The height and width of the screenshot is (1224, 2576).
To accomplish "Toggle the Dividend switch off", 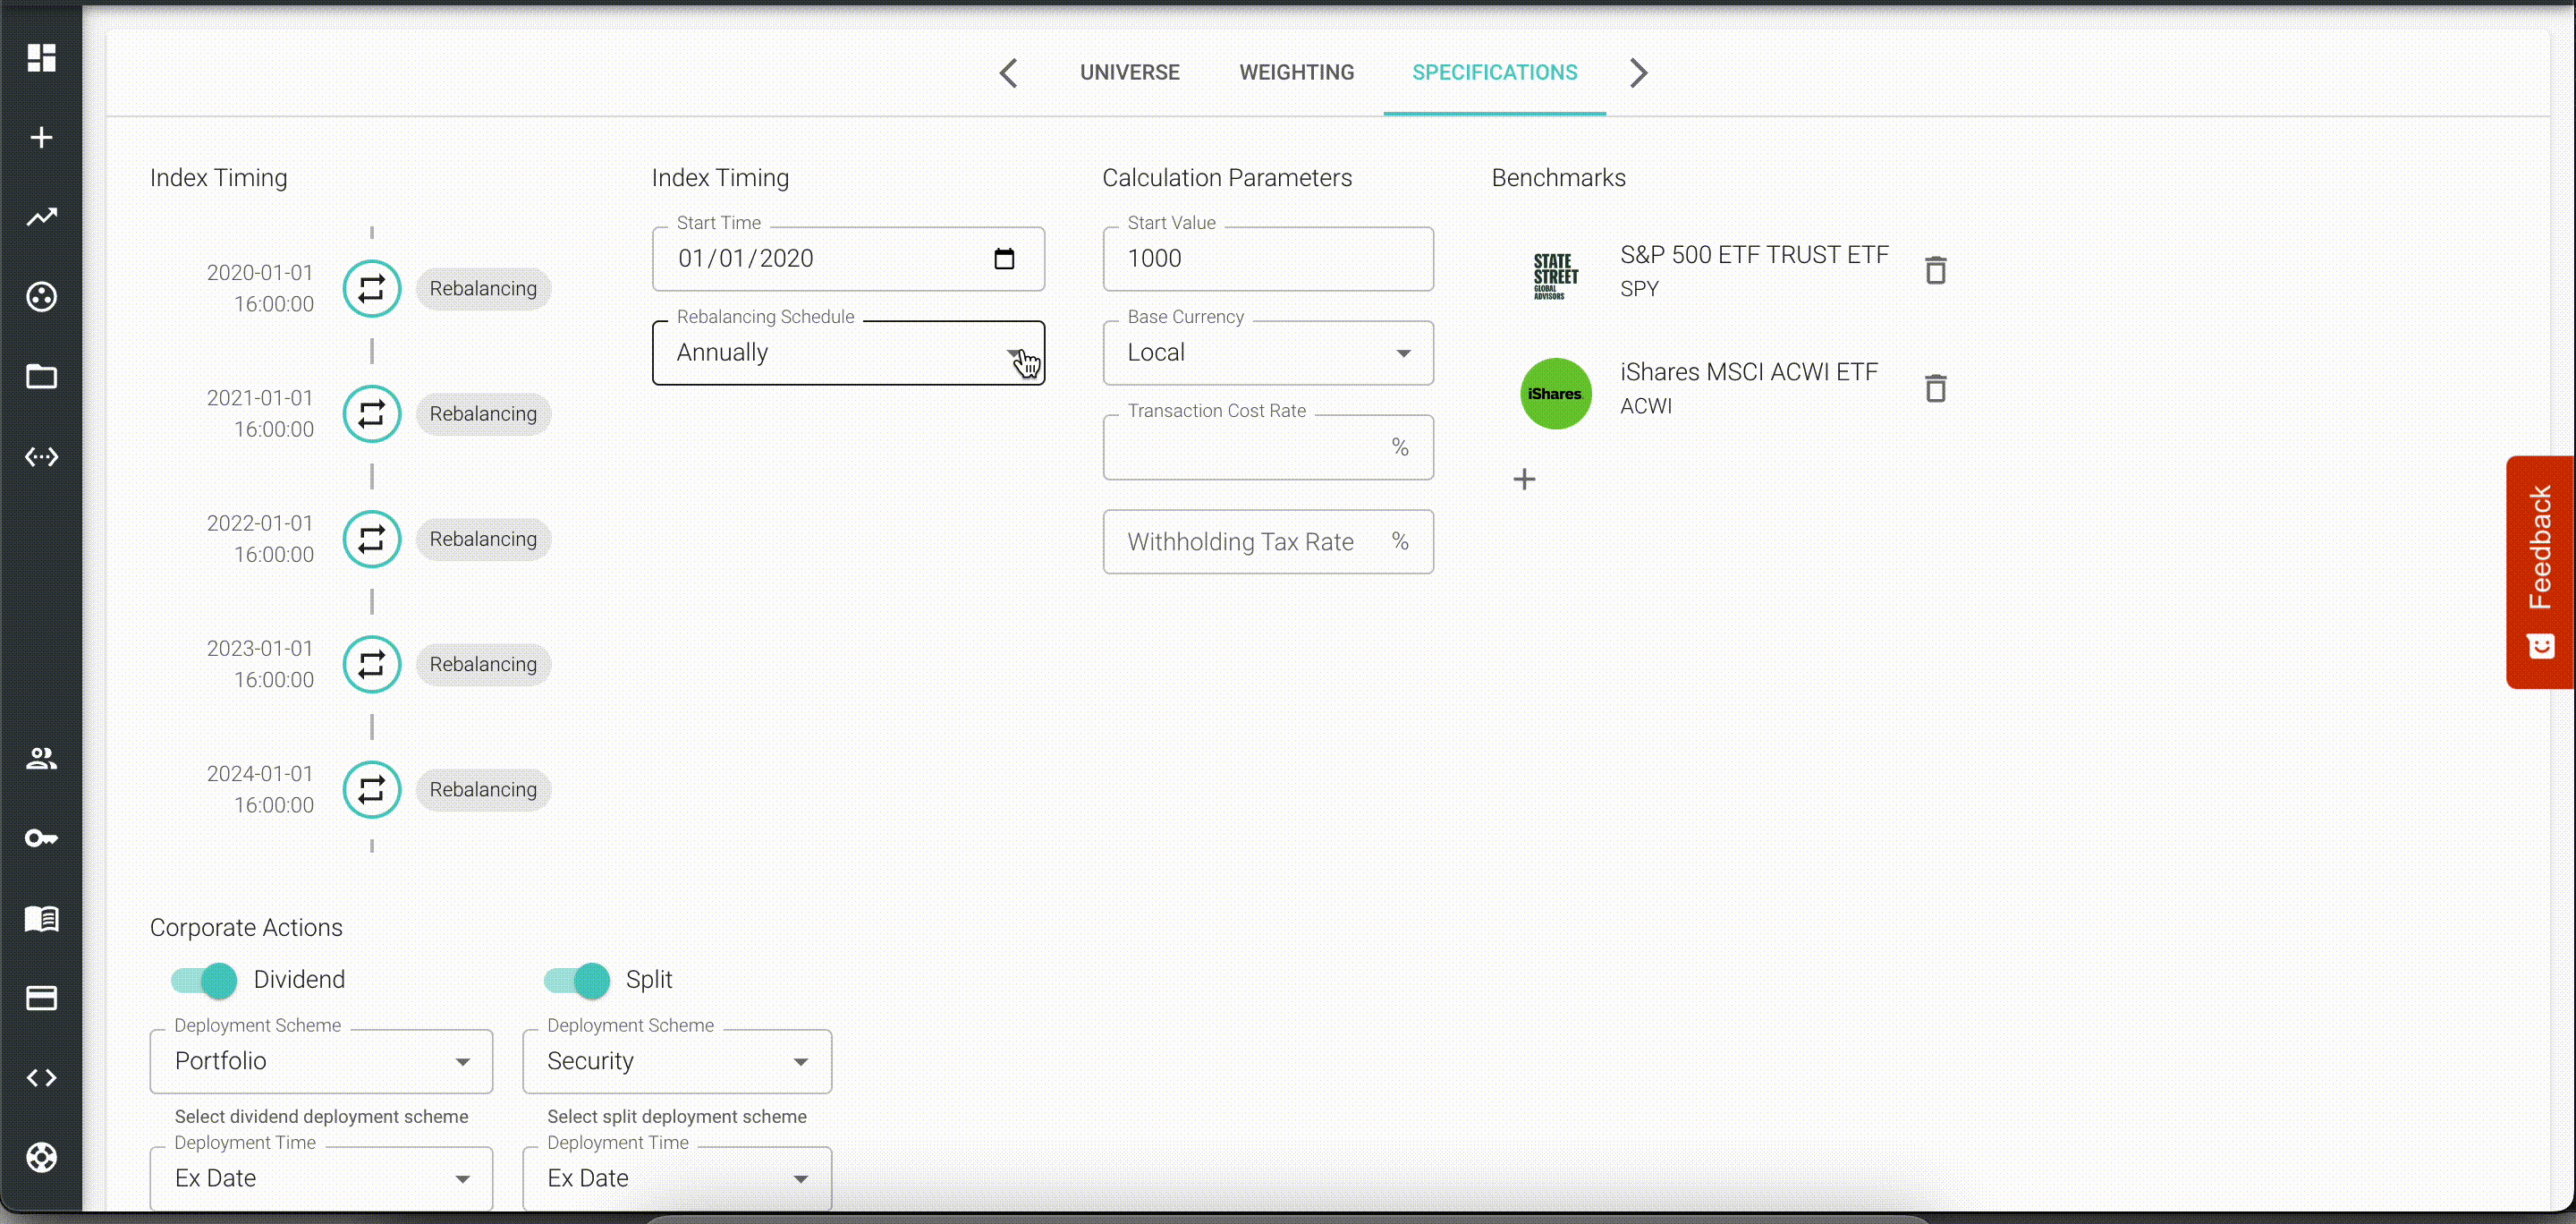I will click(x=204, y=980).
